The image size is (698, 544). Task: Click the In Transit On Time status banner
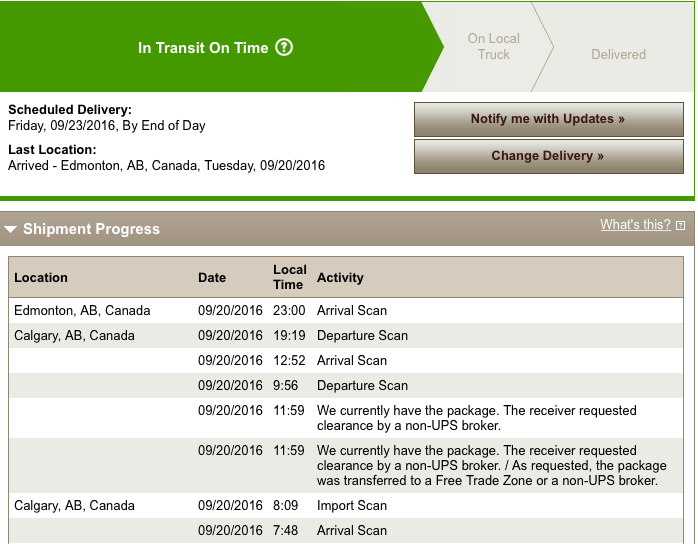click(x=215, y=47)
